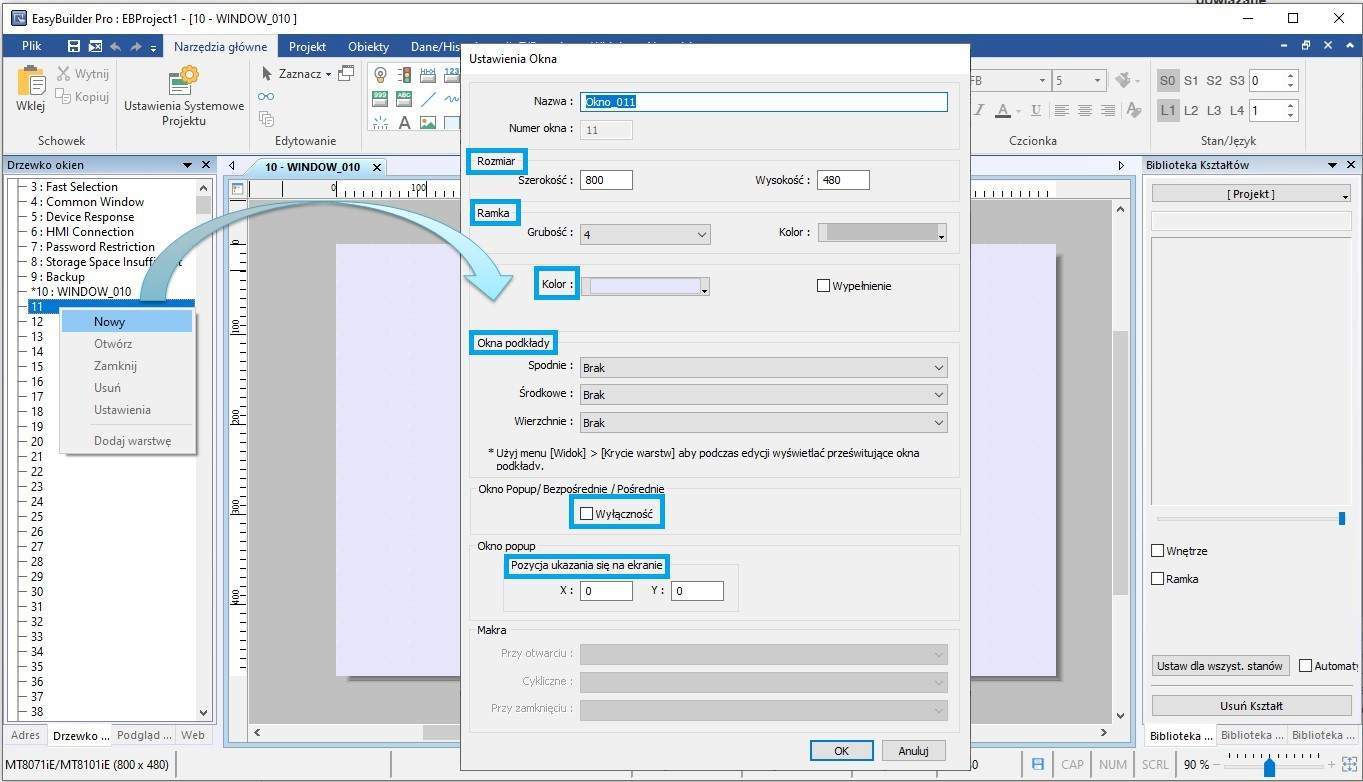This screenshot has width=1363, height=782.
Task: Click OK in Ustawienia Okna dialog
Action: click(x=841, y=751)
